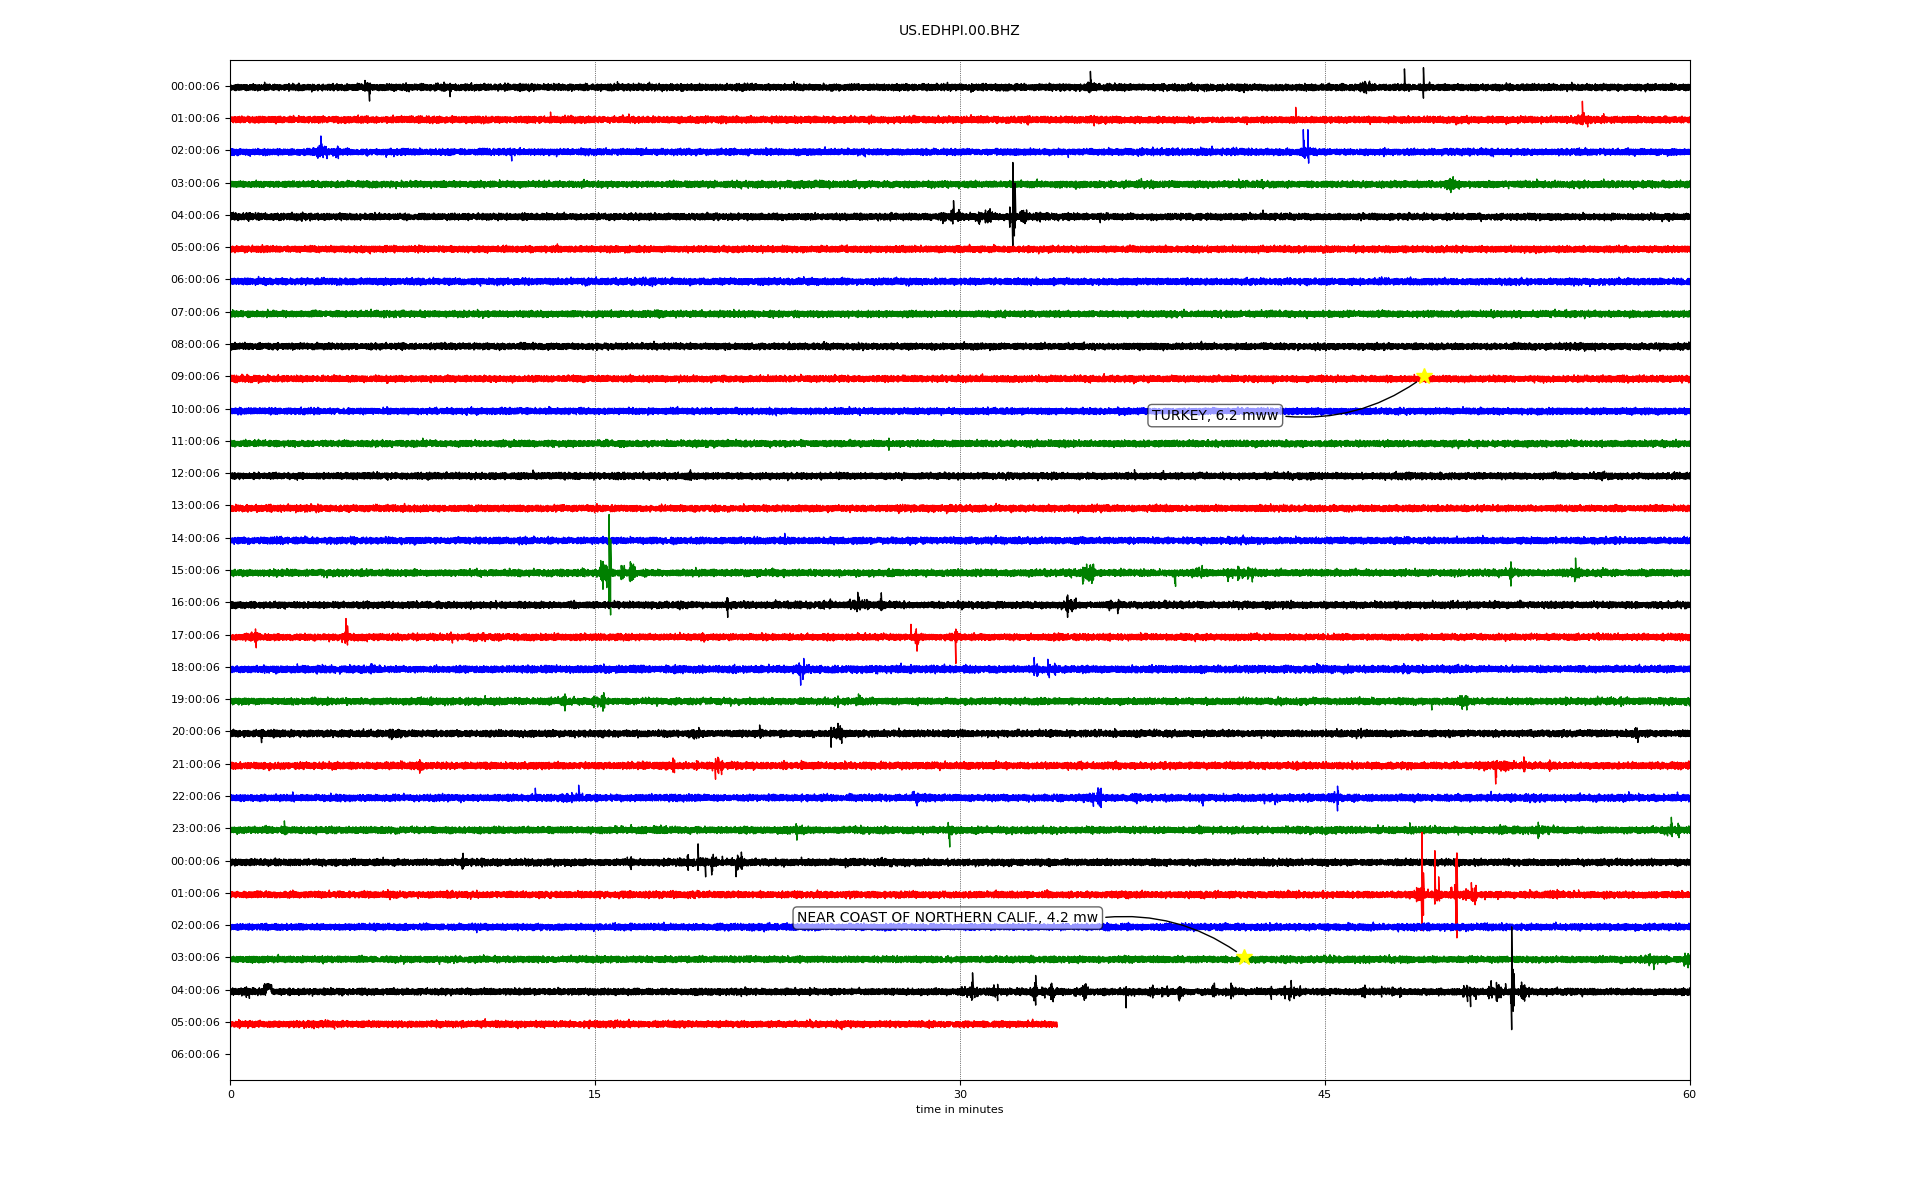Image resolution: width=1920 pixels, height=1200 pixels.
Task: Click the 23:00:06 row time label
Action: [x=195, y=828]
